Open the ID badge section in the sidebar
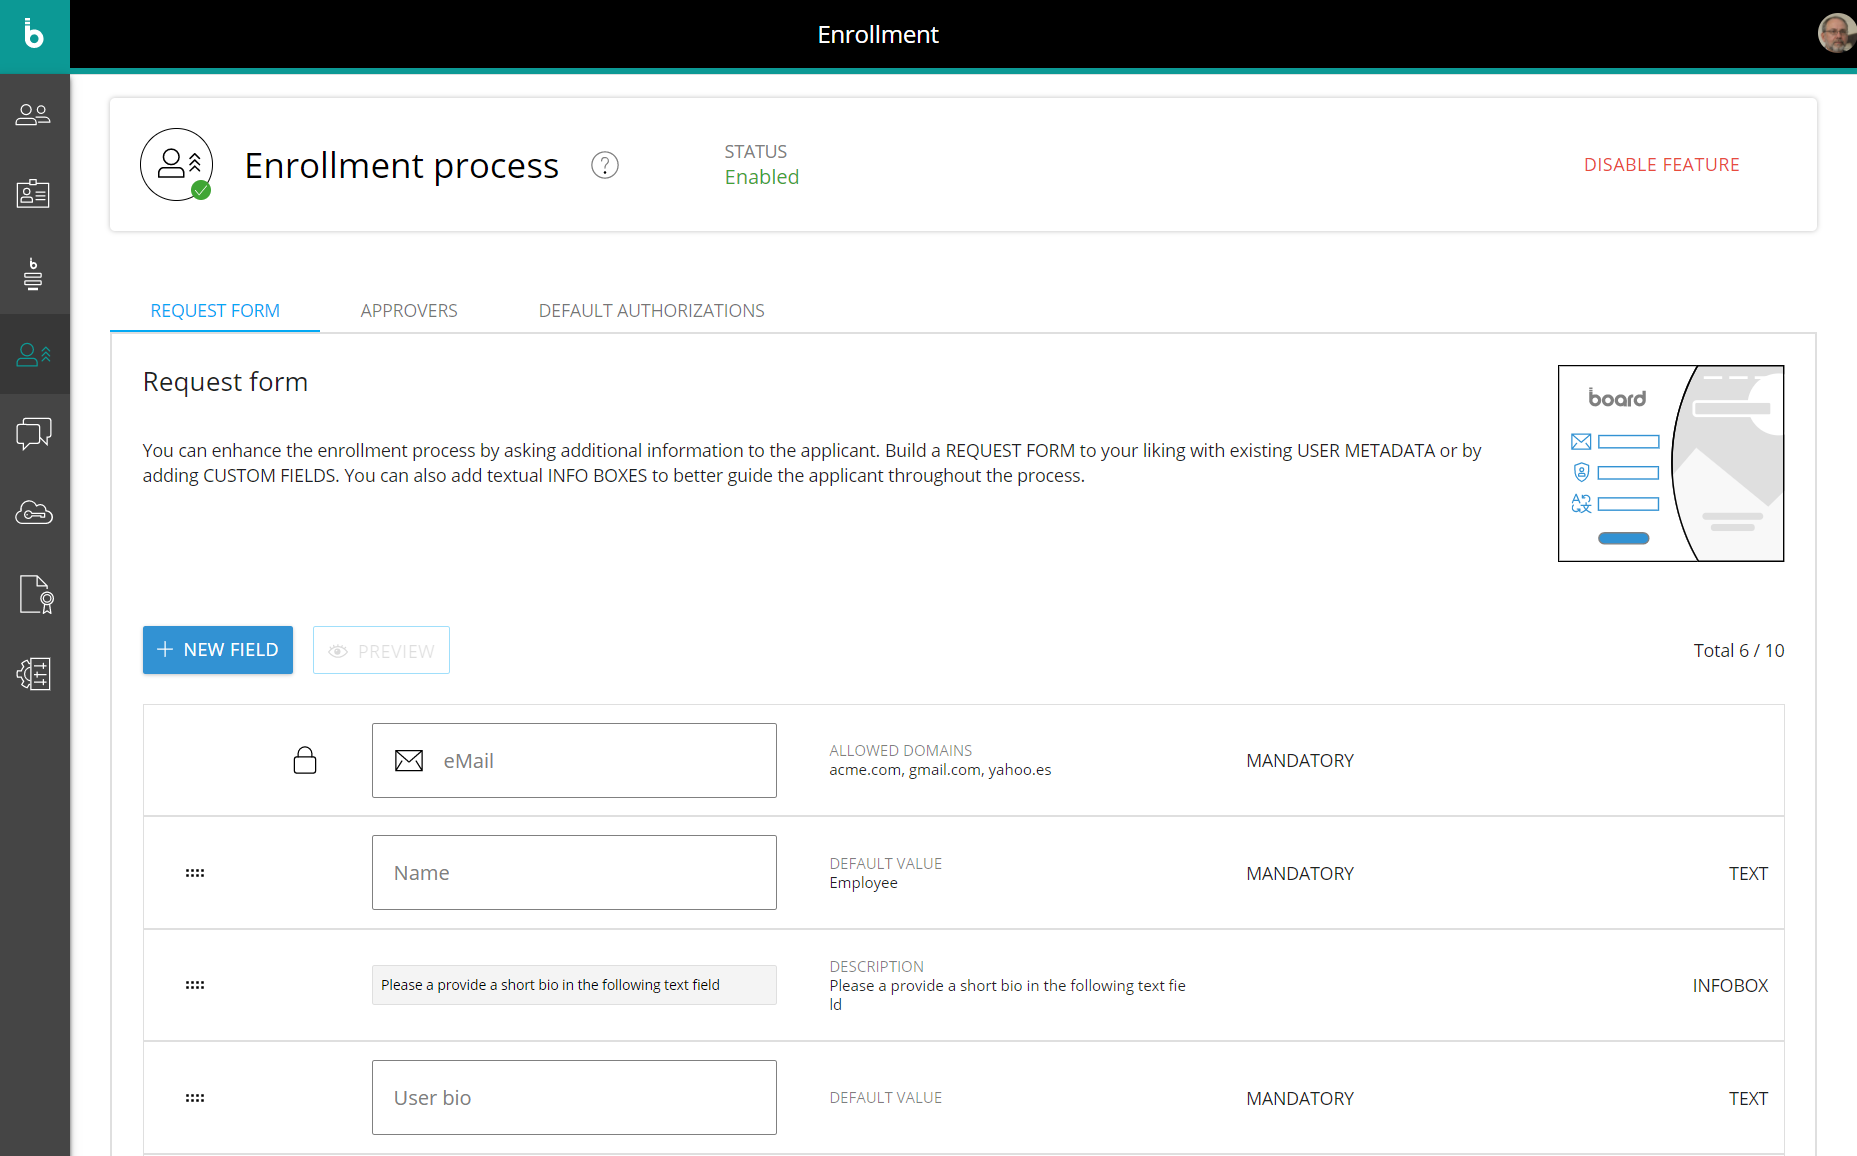The height and width of the screenshot is (1156, 1857). point(34,193)
